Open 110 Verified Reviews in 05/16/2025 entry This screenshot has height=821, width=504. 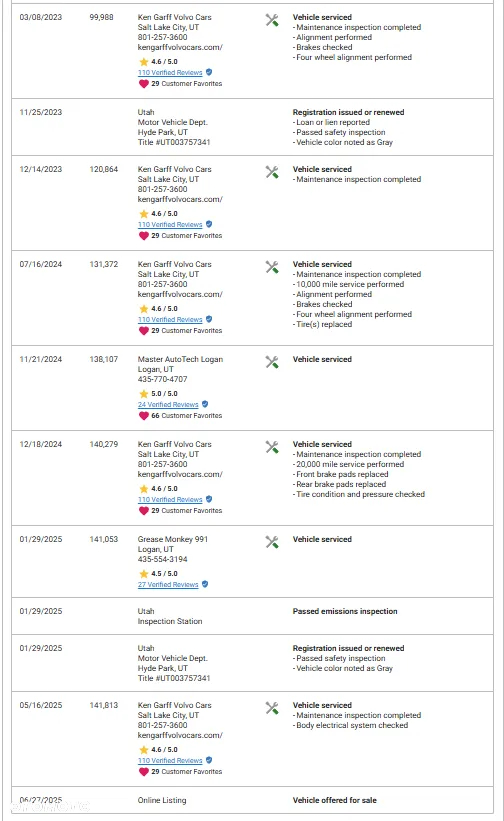pyautogui.click(x=170, y=761)
